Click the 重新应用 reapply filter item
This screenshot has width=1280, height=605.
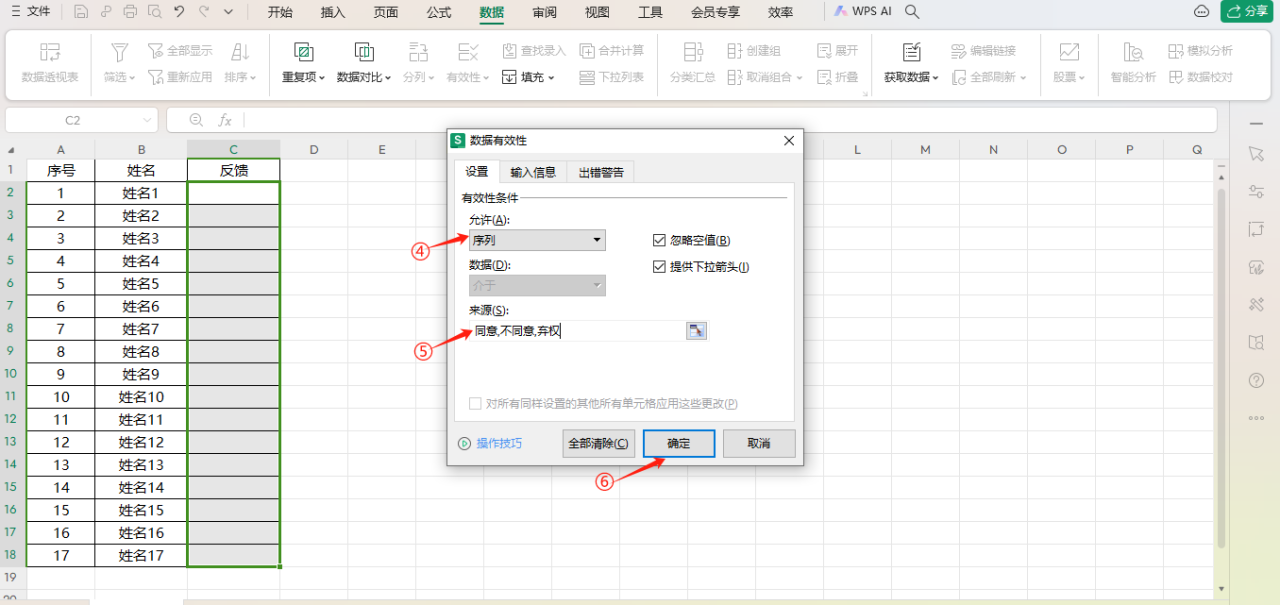click(180, 77)
